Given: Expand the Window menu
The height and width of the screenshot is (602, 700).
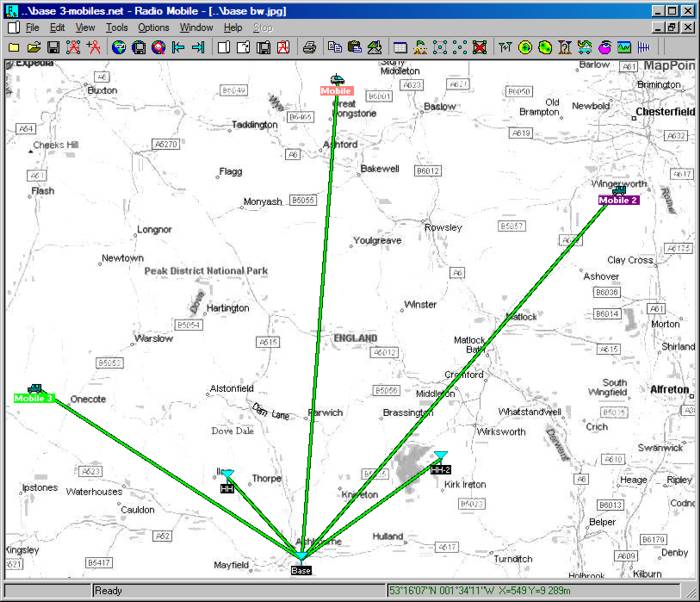Looking at the screenshot, I should (x=196, y=28).
